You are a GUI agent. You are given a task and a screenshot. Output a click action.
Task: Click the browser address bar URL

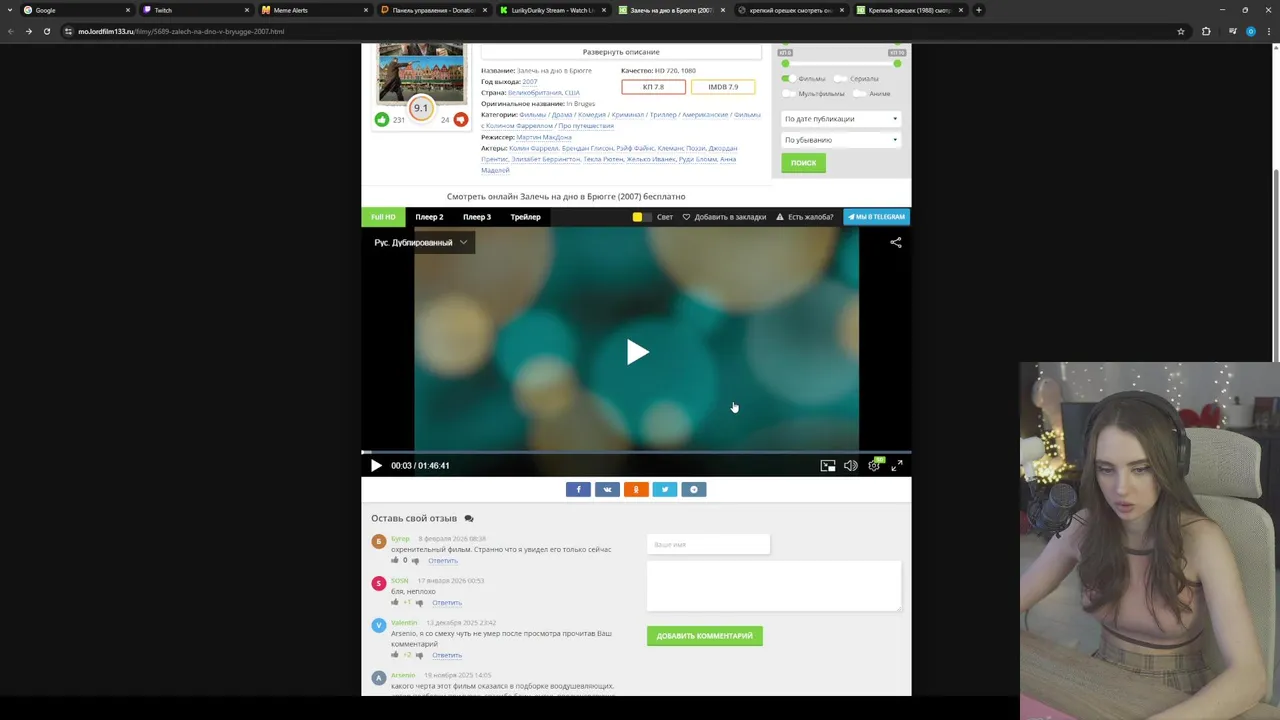coord(181,31)
